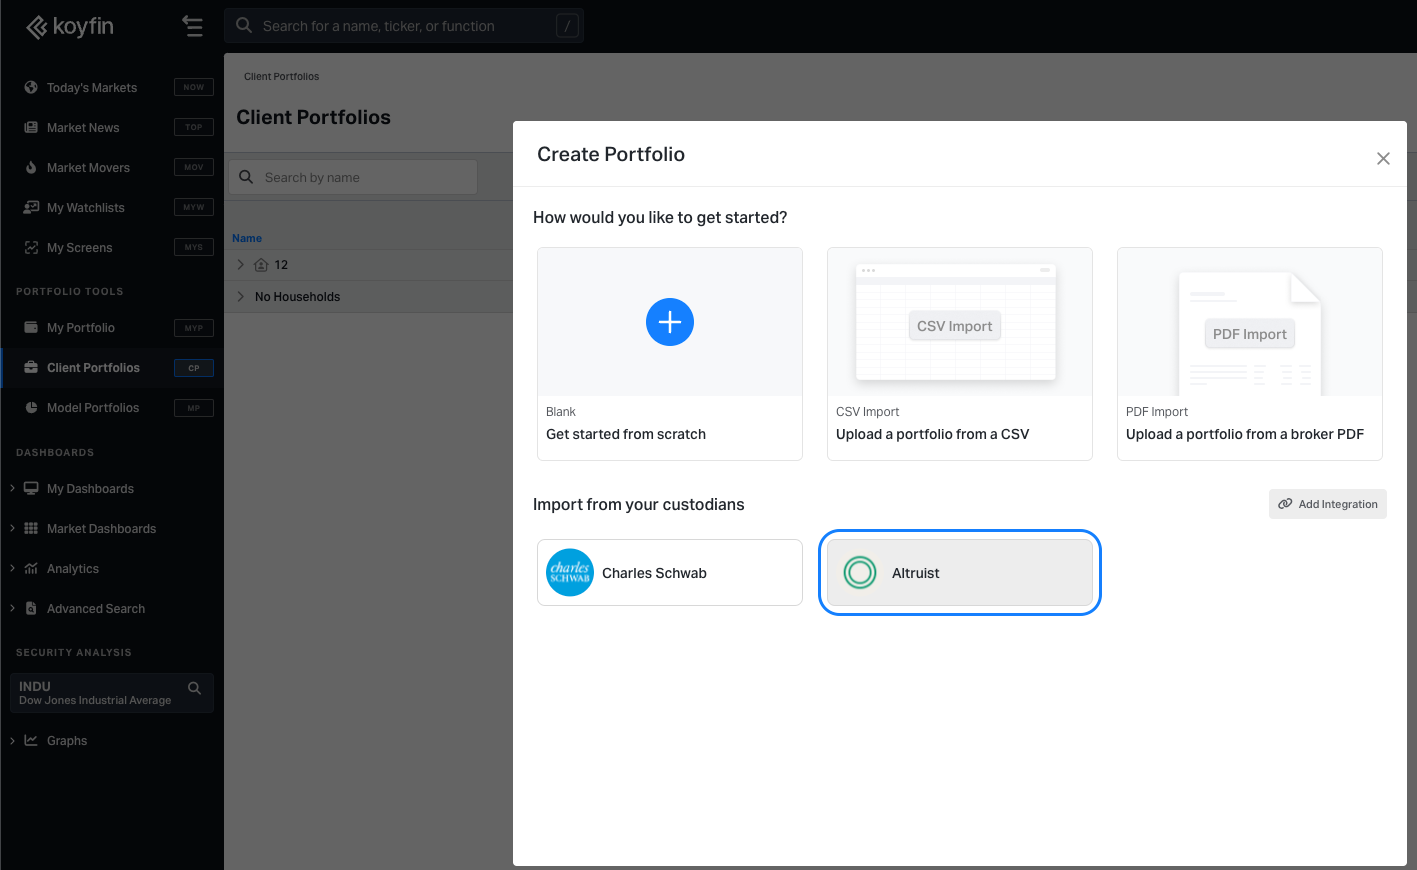This screenshot has width=1417, height=870.
Task: Open My Screens
Action: [x=79, y=248]
